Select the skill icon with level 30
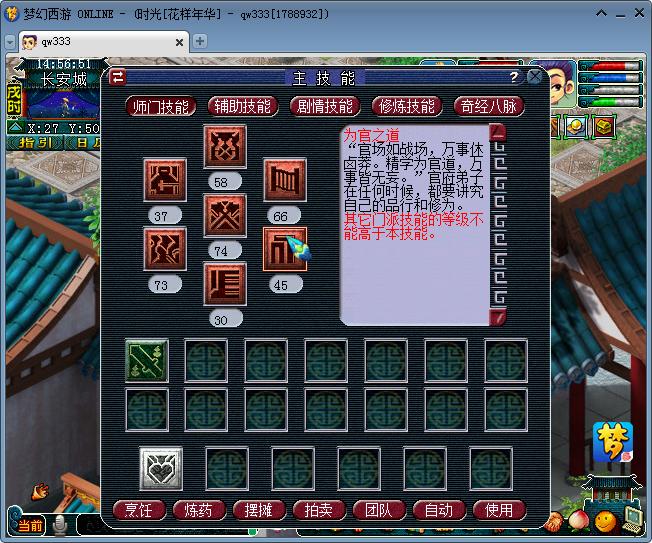The width and height of the screenshot is (652, 543). (225, 284)
